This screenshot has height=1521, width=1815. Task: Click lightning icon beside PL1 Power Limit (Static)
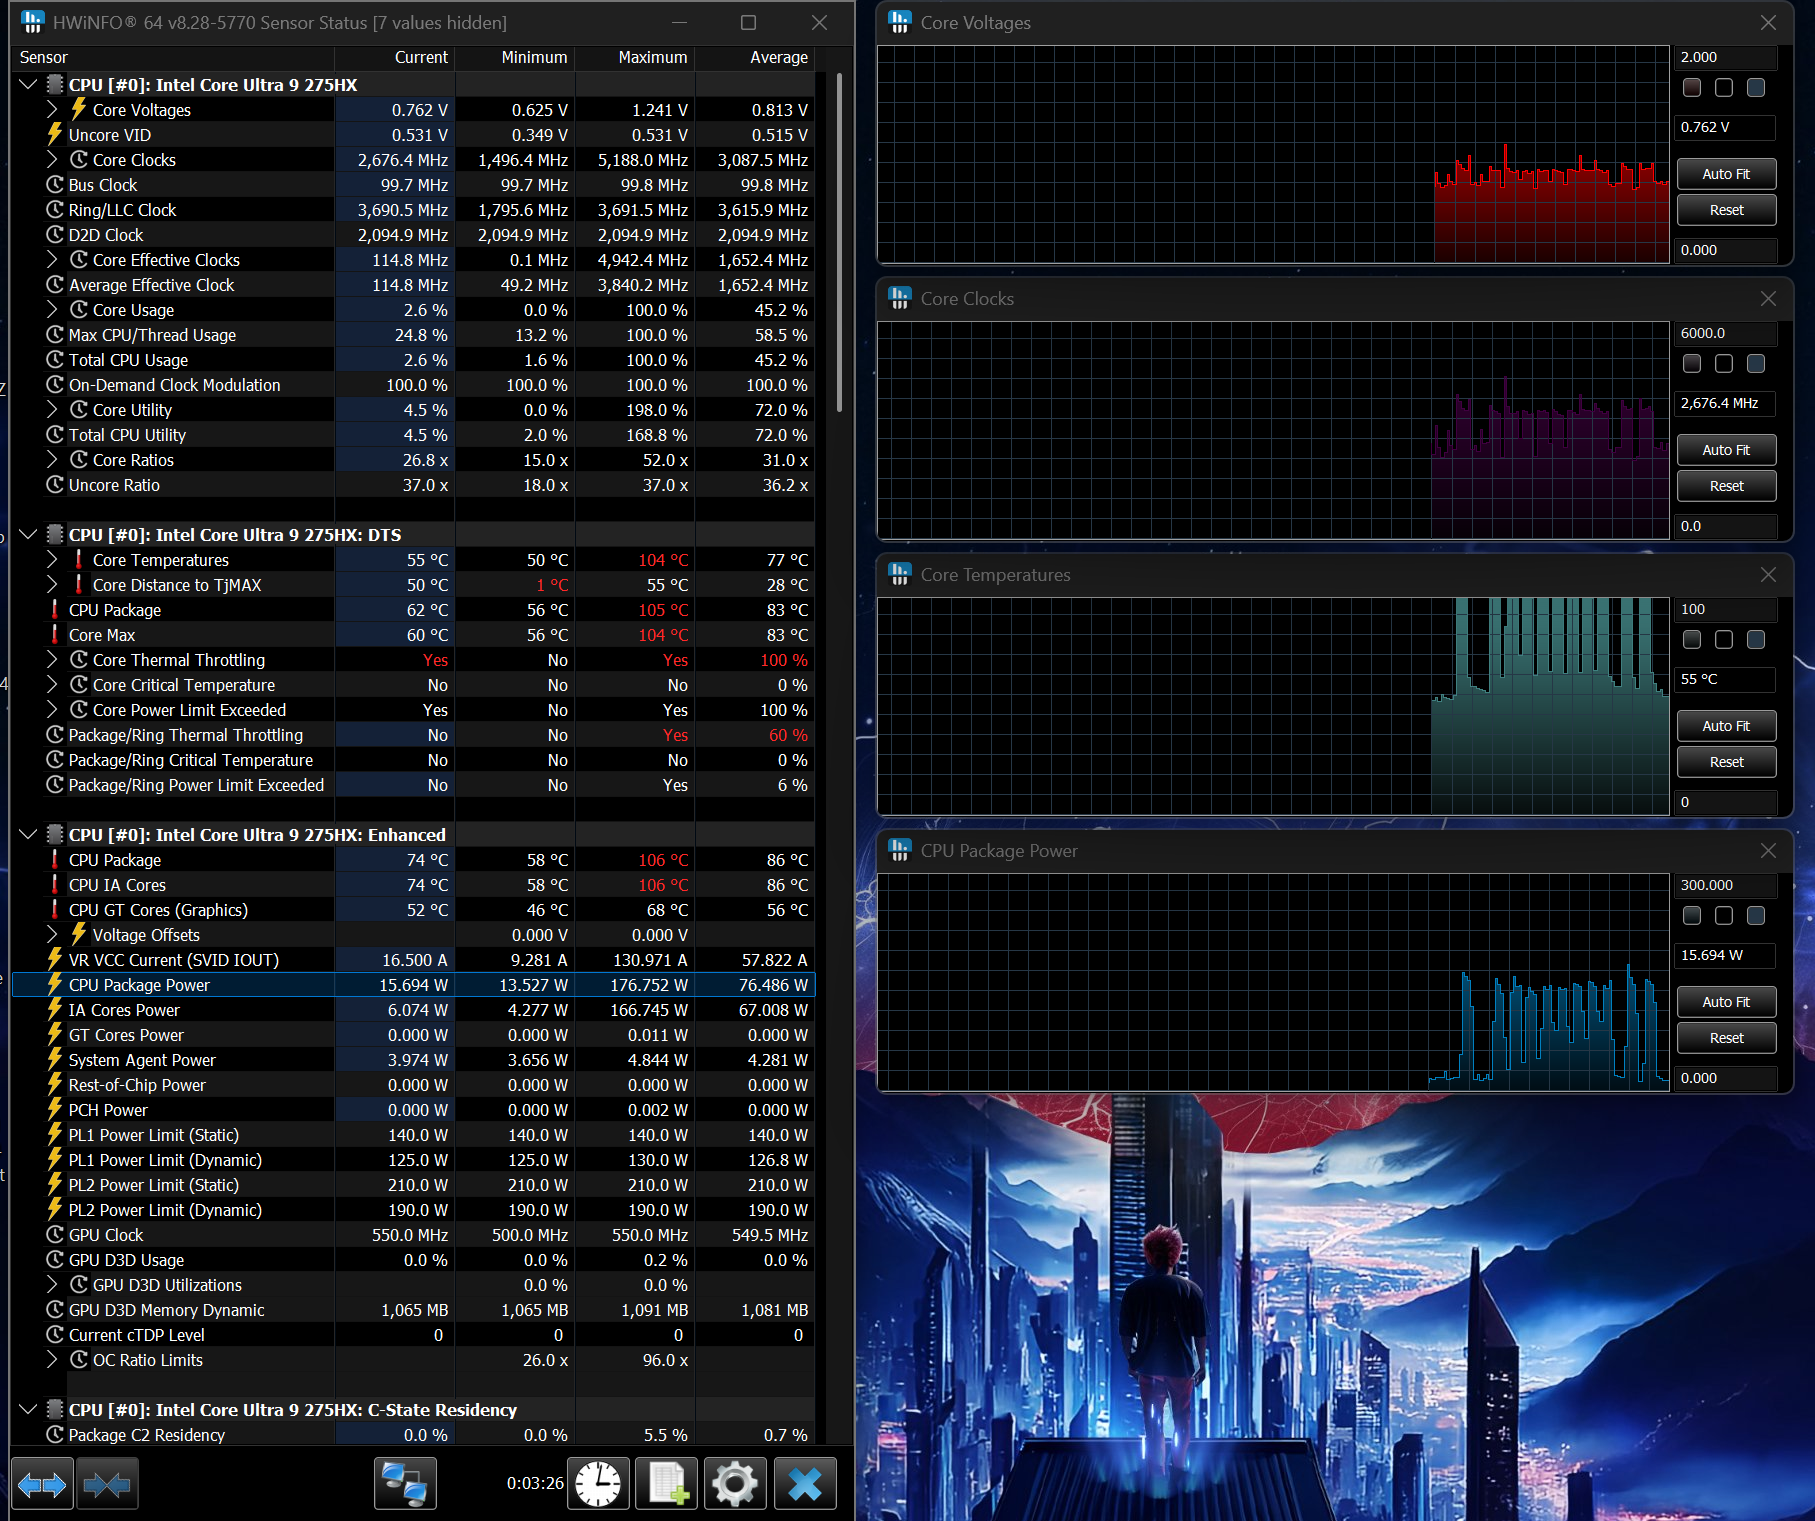point(55,1134)
